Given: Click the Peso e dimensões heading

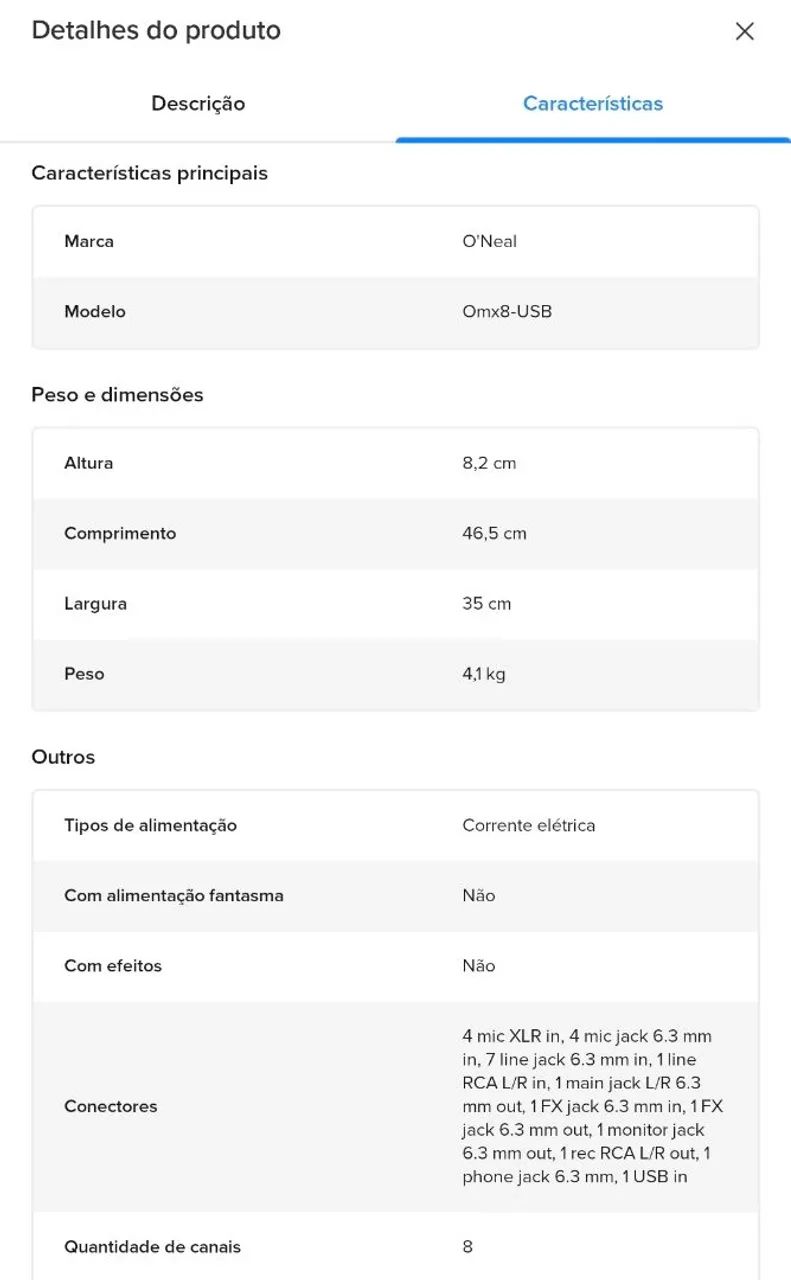Looking at the screenshot, I should 118,395.
